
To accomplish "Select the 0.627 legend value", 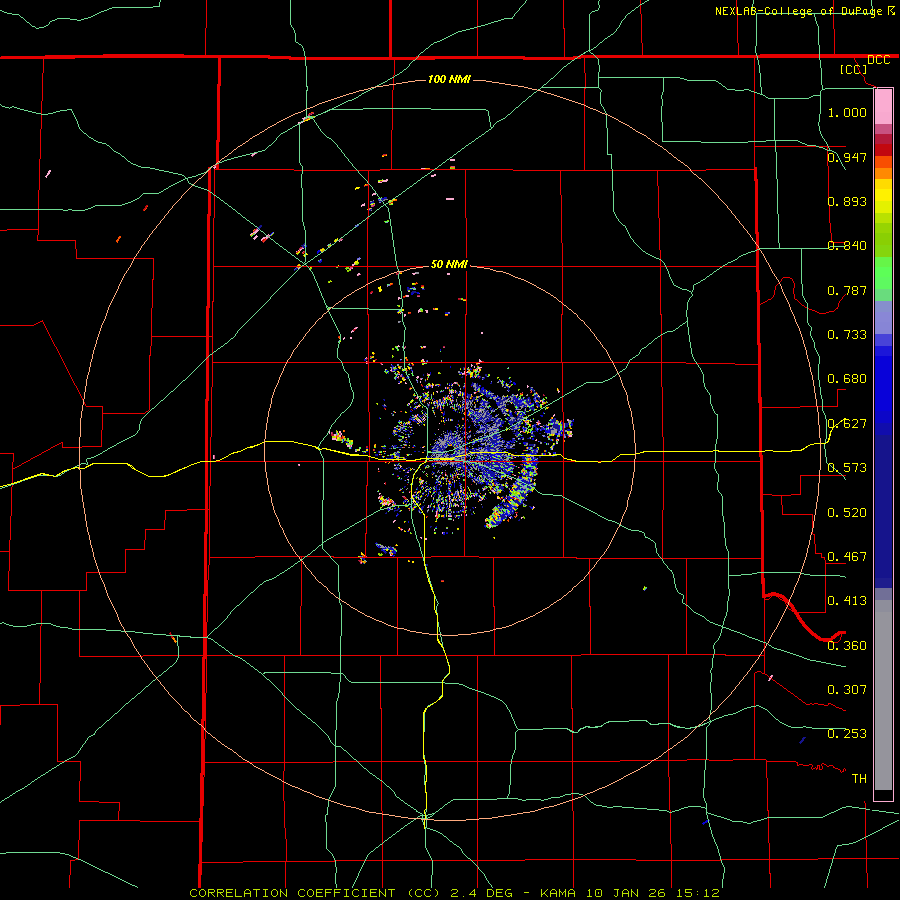I will tap(847, 423).
